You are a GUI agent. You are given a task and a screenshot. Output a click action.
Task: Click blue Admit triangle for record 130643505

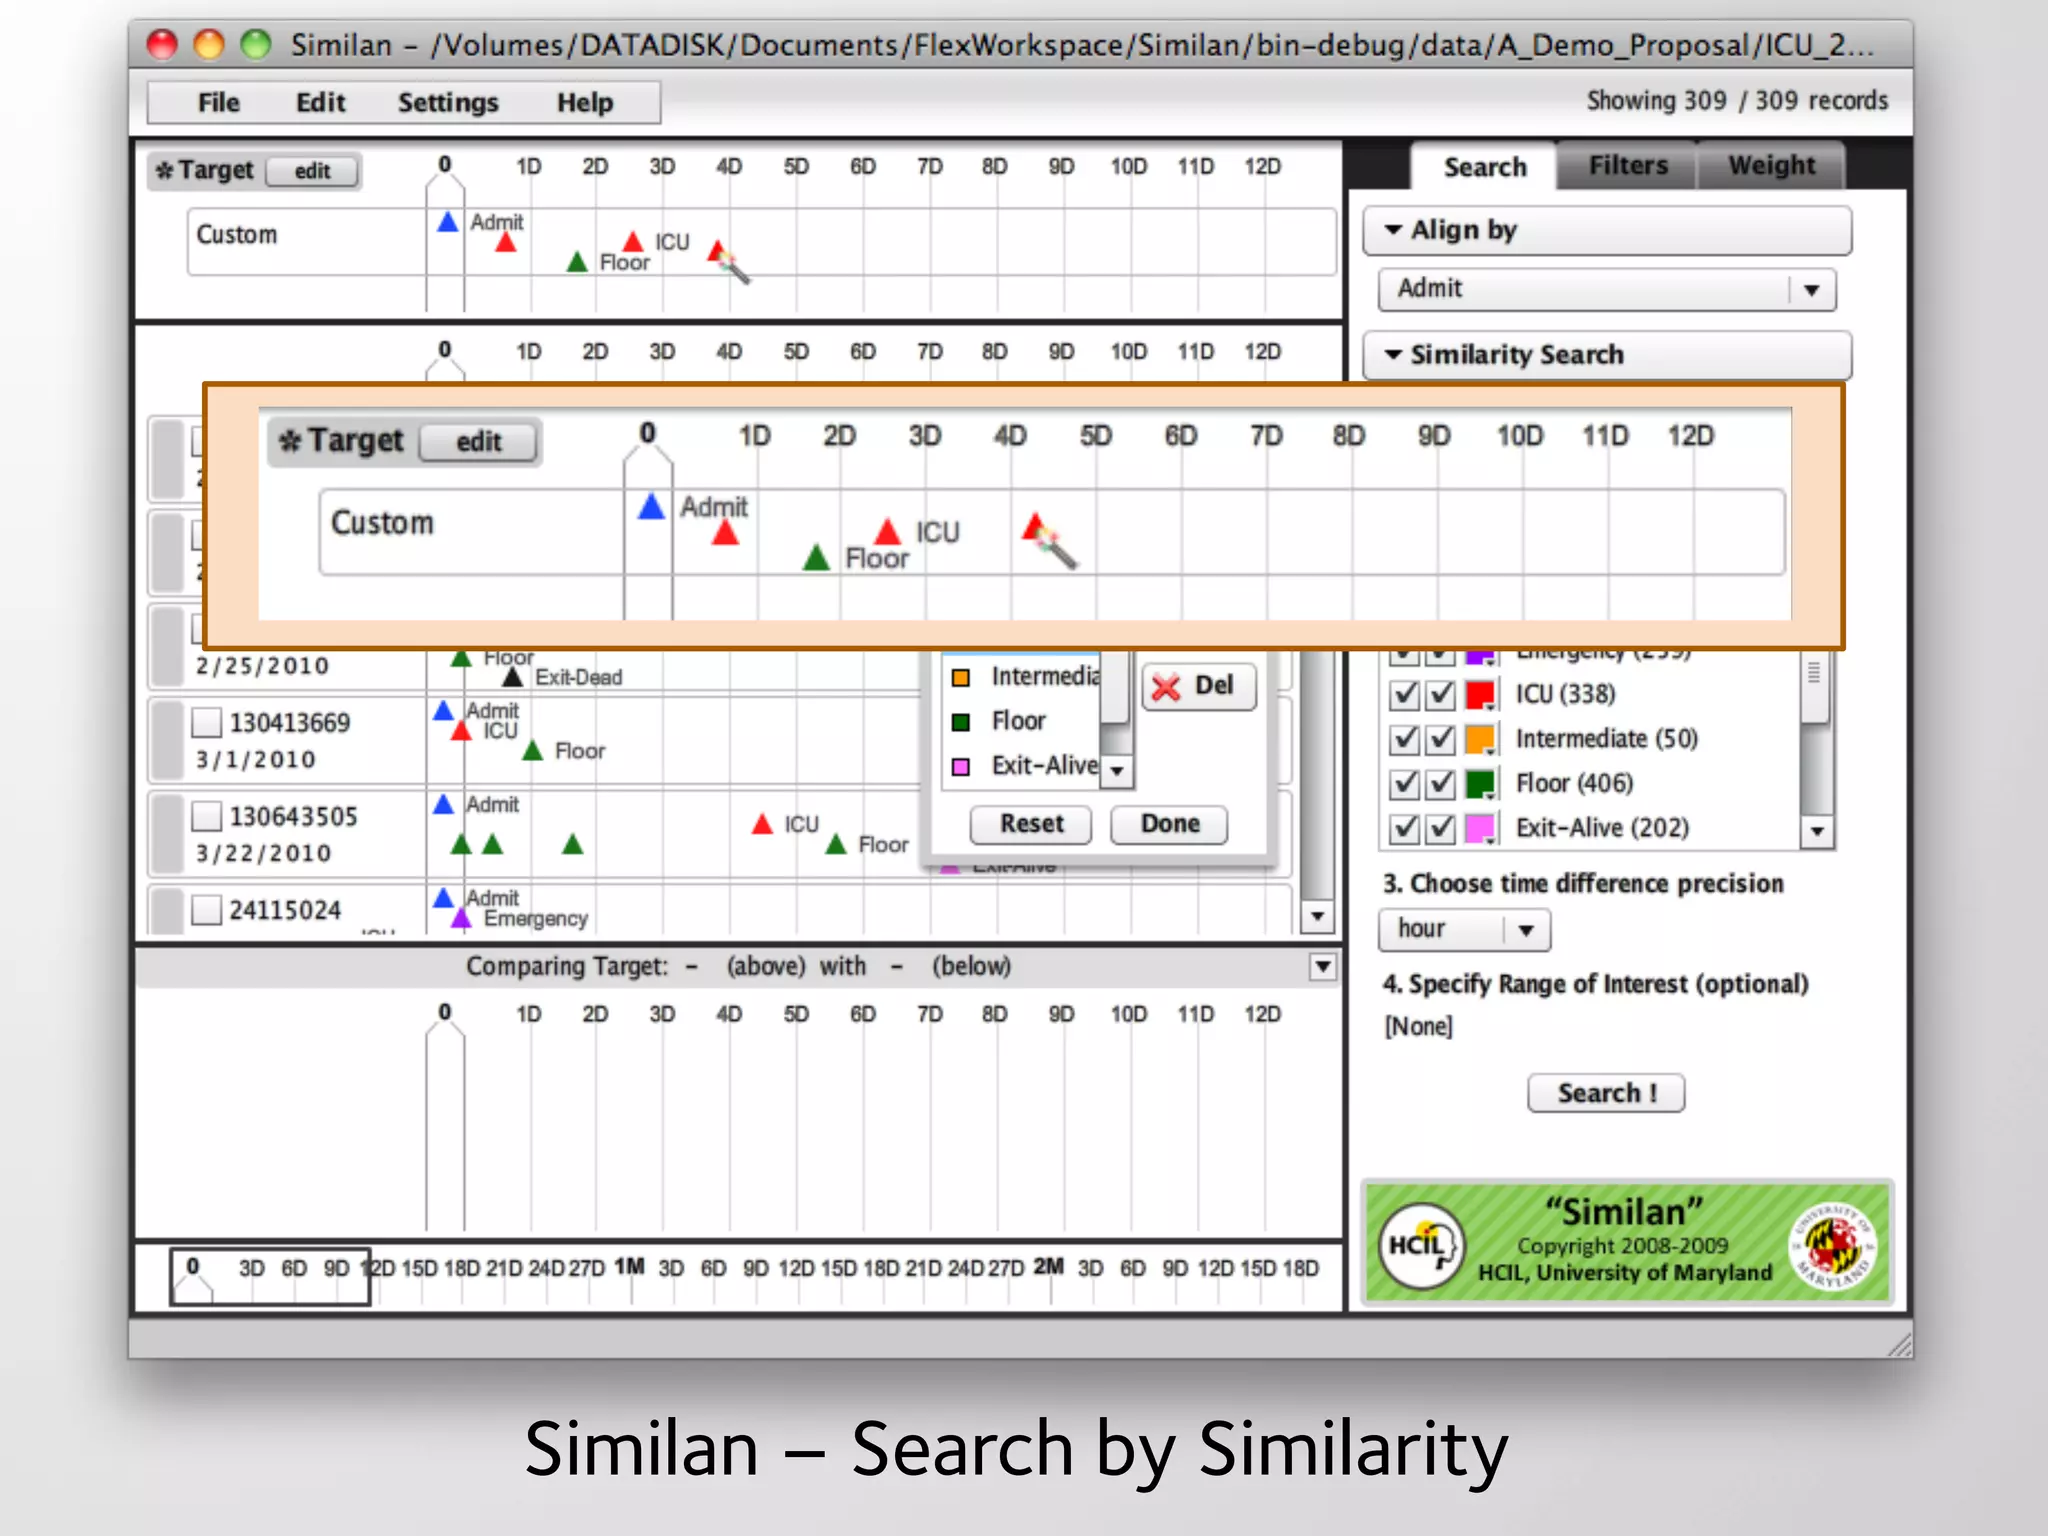(x=443, y=804)
